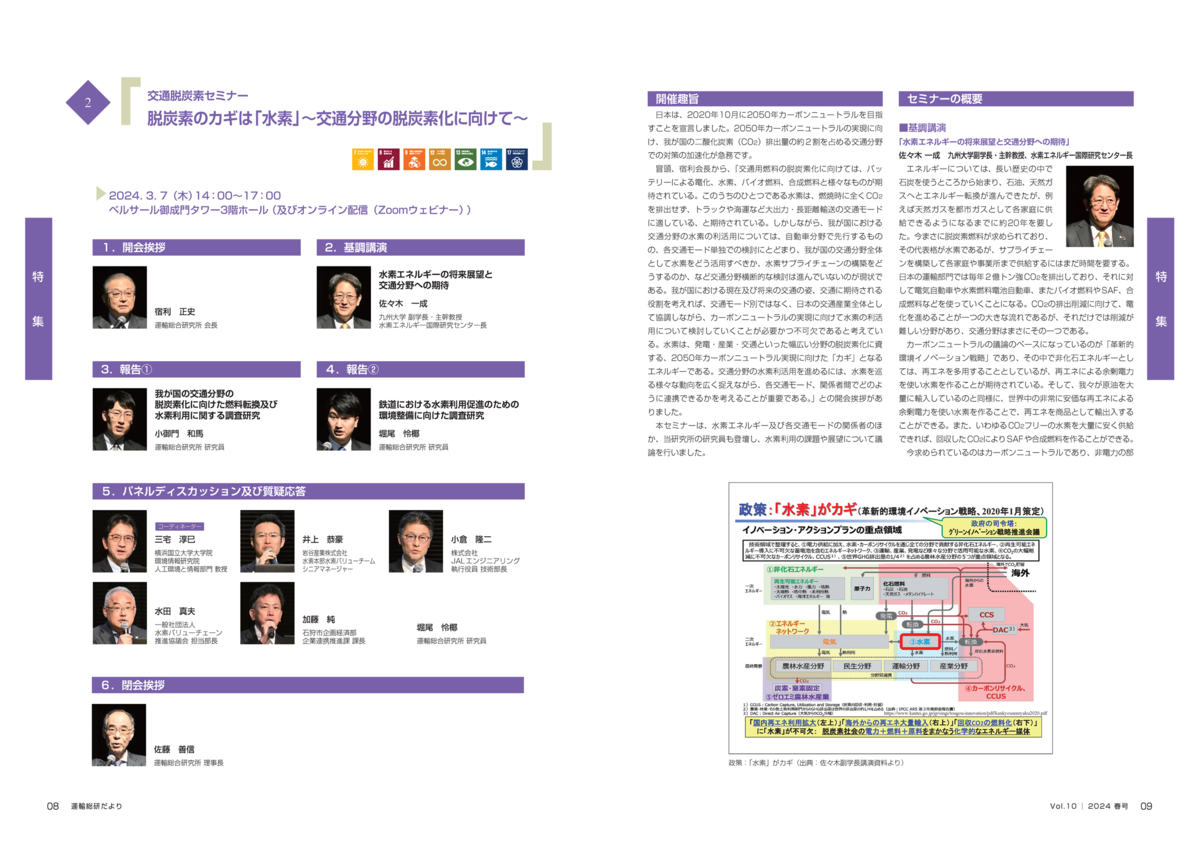Click the SDG 12 infinity loop icon

pyautogui.click(x=439, y=158)
